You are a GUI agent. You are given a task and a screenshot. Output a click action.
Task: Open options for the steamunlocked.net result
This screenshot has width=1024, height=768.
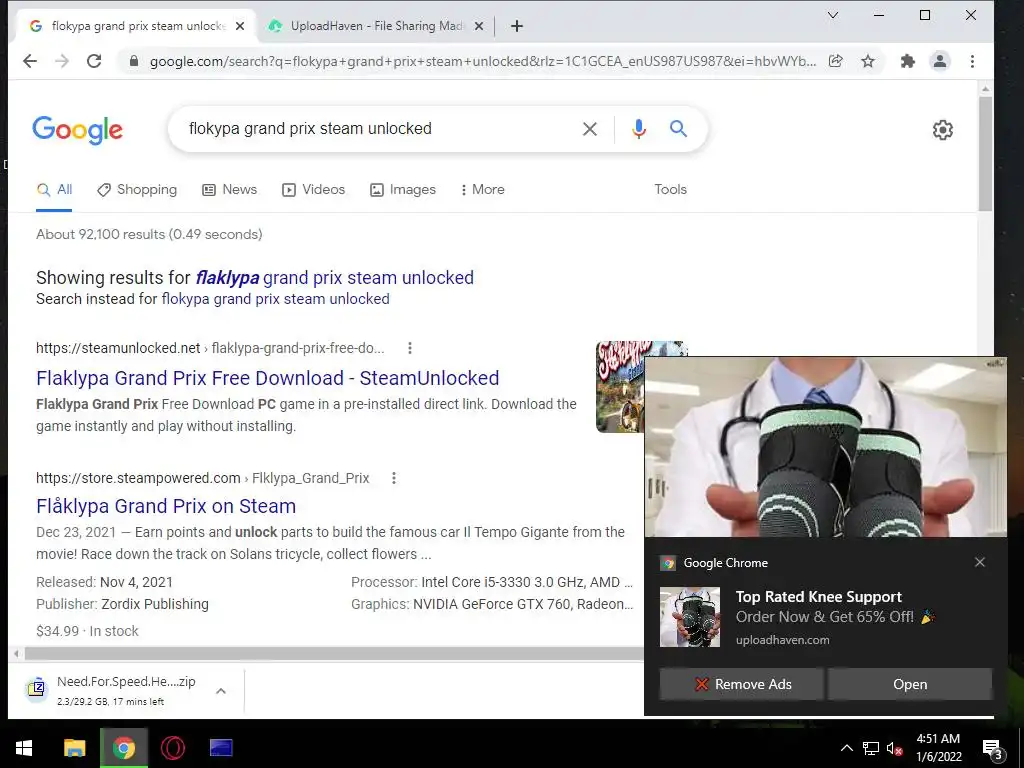point(409,348)
